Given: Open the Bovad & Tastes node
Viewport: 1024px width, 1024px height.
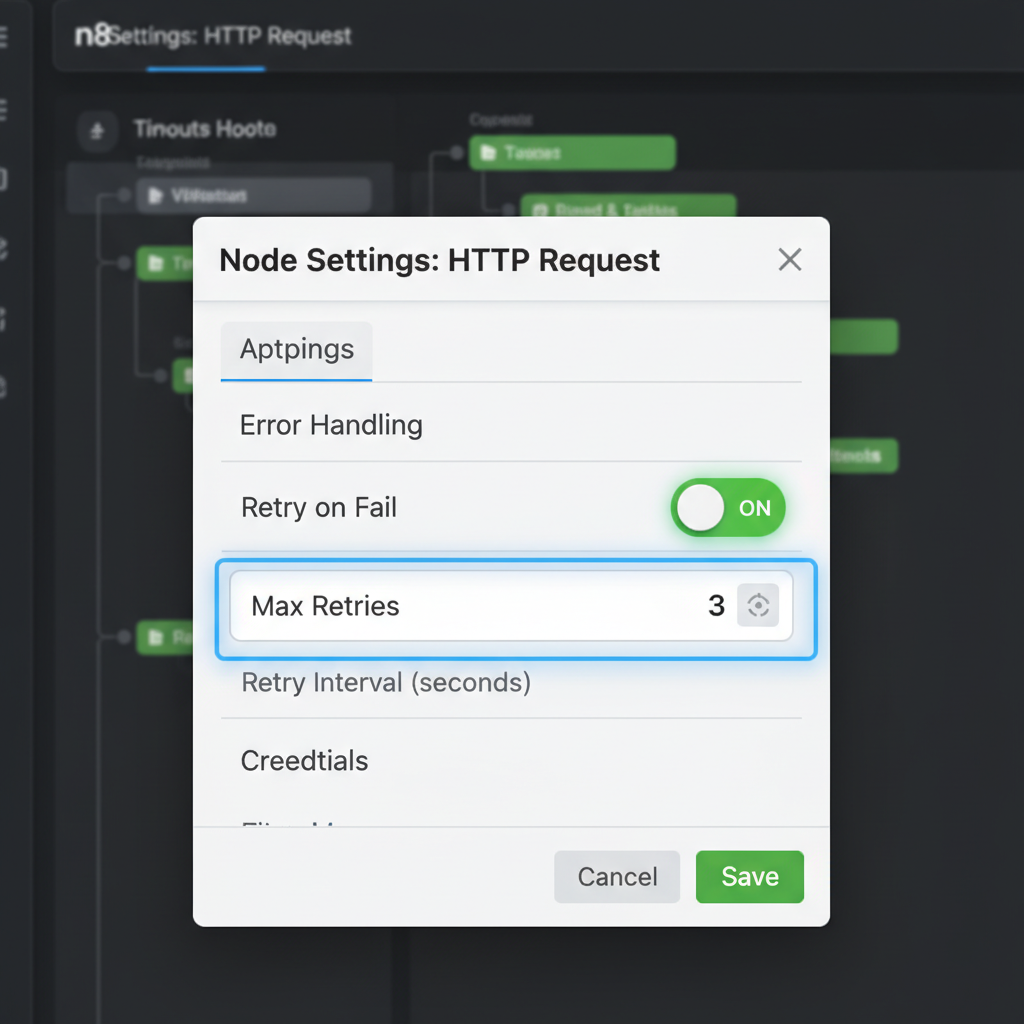Looking at the screenshot, I should pos(628,208).
